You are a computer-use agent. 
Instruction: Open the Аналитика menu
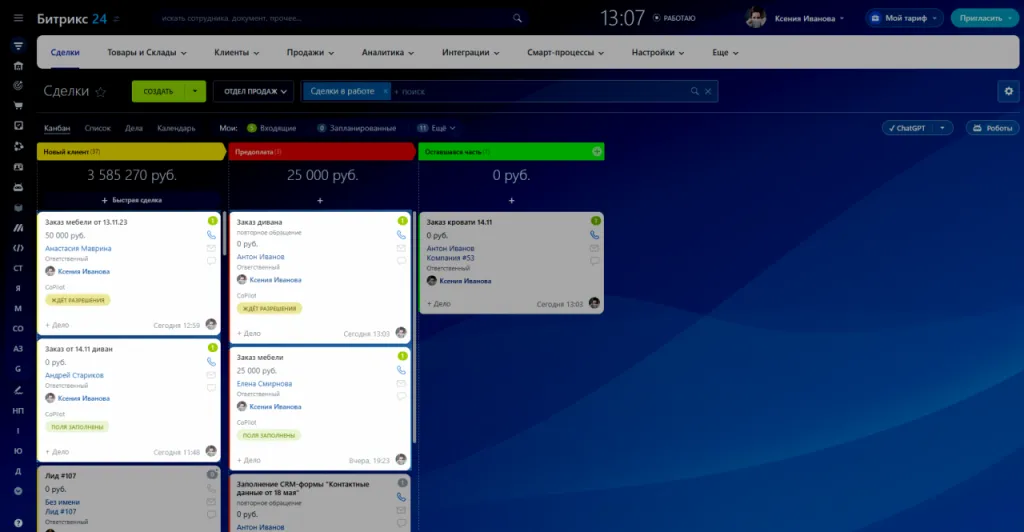tap(388, 52)
